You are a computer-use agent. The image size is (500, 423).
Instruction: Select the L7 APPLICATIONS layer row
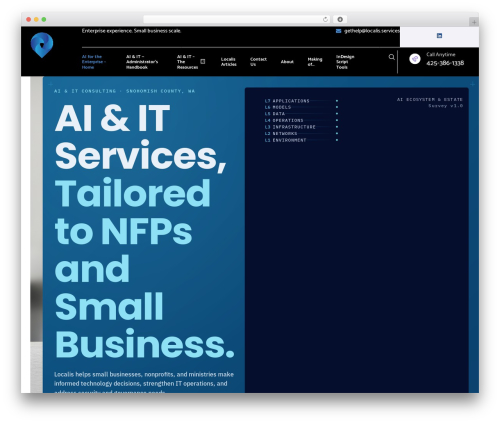pyautogui.click(x=301, y=101)
